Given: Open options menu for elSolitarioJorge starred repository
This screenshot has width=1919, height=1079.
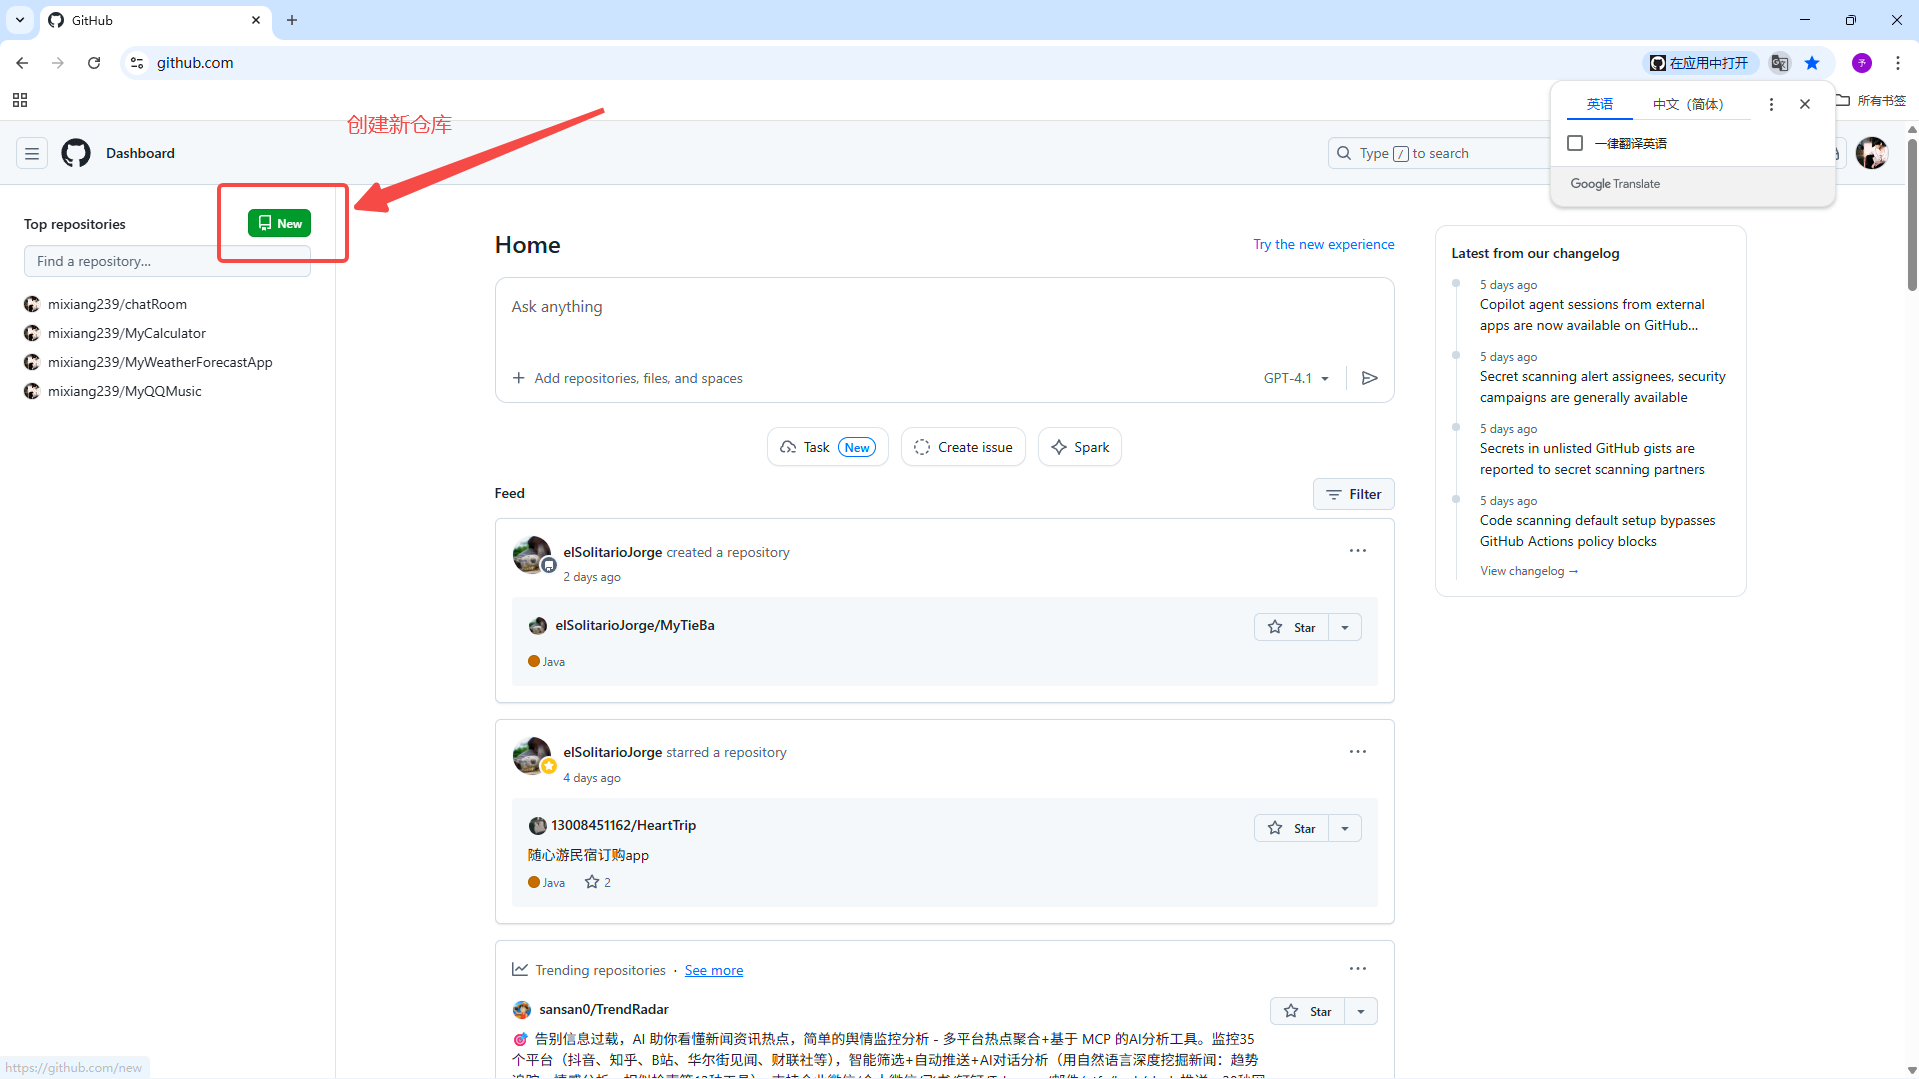Looking at the screenshot, I should [x=1357, y=752].
